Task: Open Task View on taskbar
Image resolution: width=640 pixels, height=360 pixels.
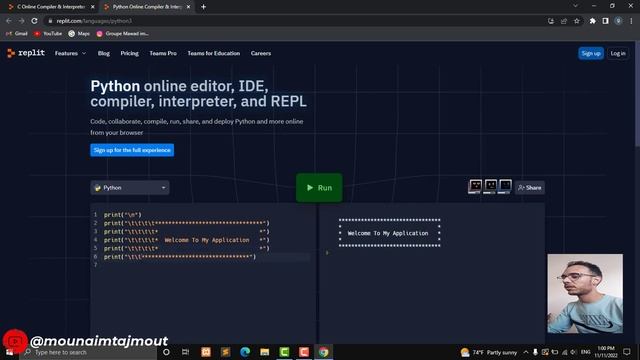Action: tap(185, 352)
